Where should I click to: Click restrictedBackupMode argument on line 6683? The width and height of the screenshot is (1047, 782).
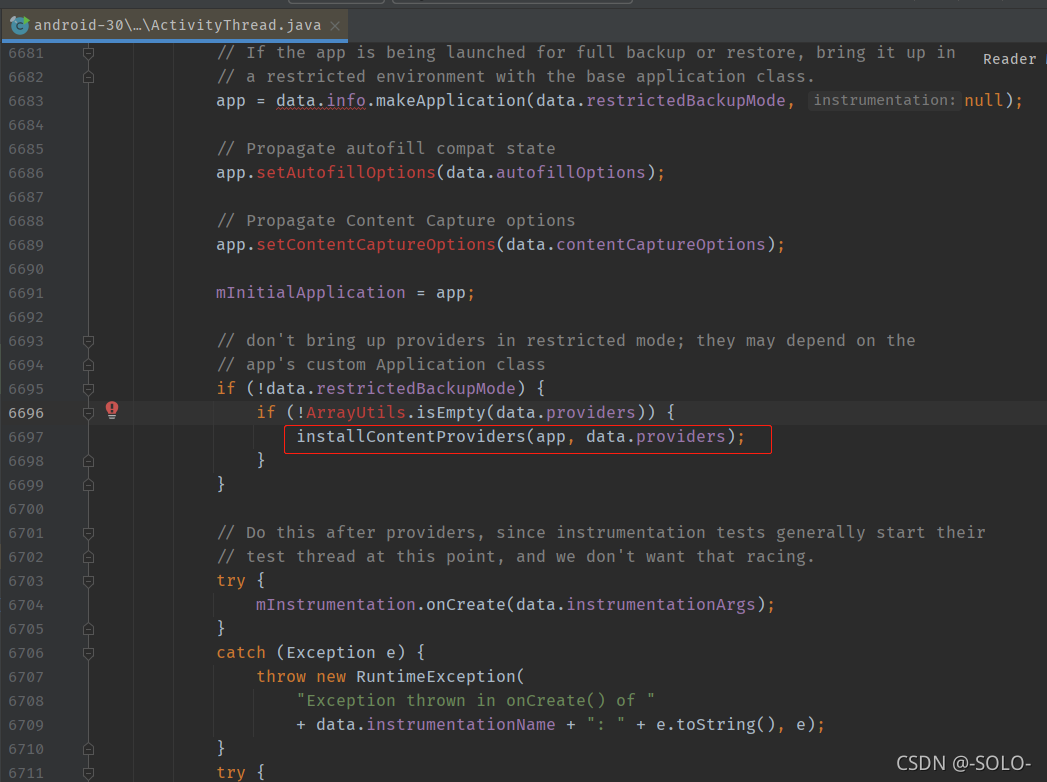(686, 101)
